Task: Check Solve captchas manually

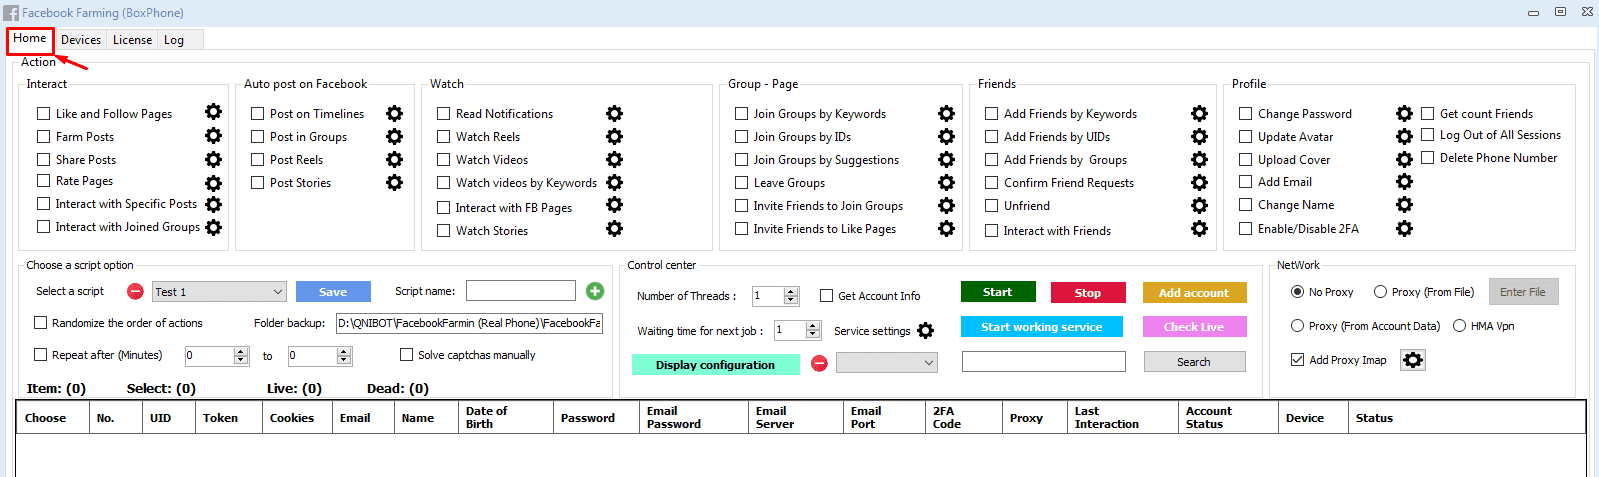Action: (x=406, y=354)
